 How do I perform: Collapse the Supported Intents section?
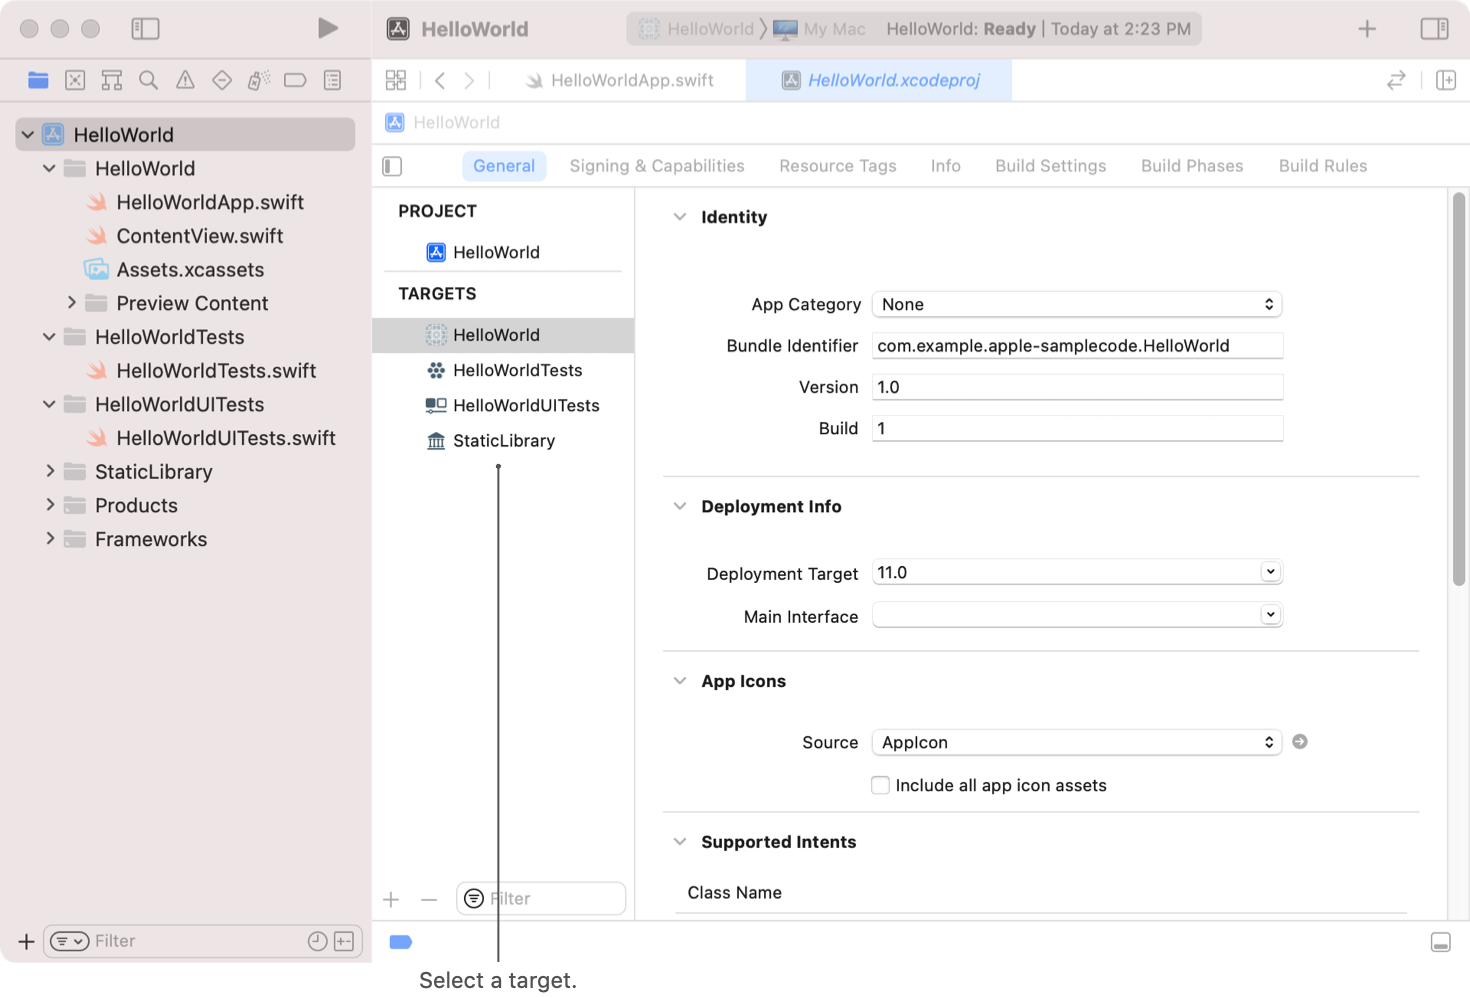pyautogui.click(x=680, y=842)
